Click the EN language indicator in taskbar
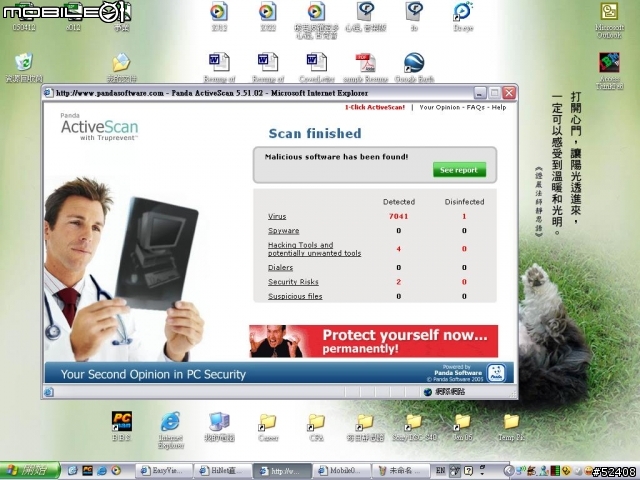 pyautogui.click(x=440, y=471)
